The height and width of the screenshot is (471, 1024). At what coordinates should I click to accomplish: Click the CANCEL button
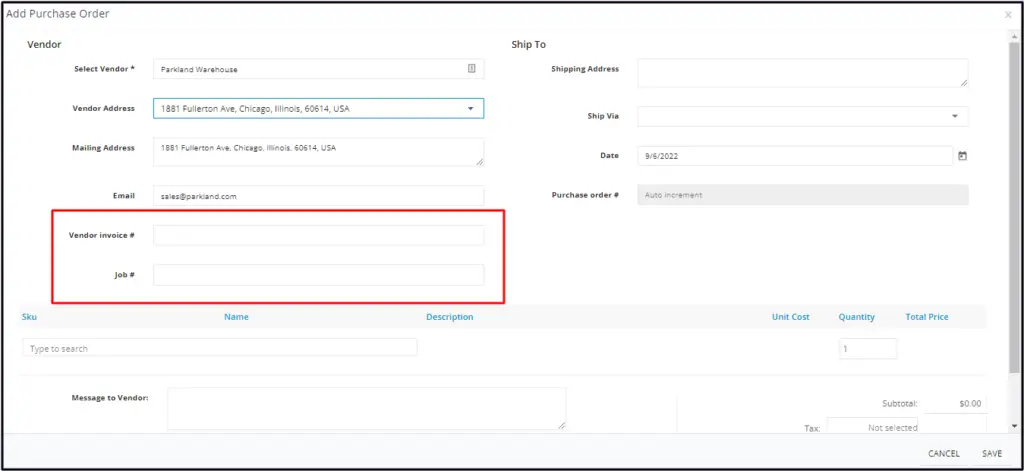944,453
